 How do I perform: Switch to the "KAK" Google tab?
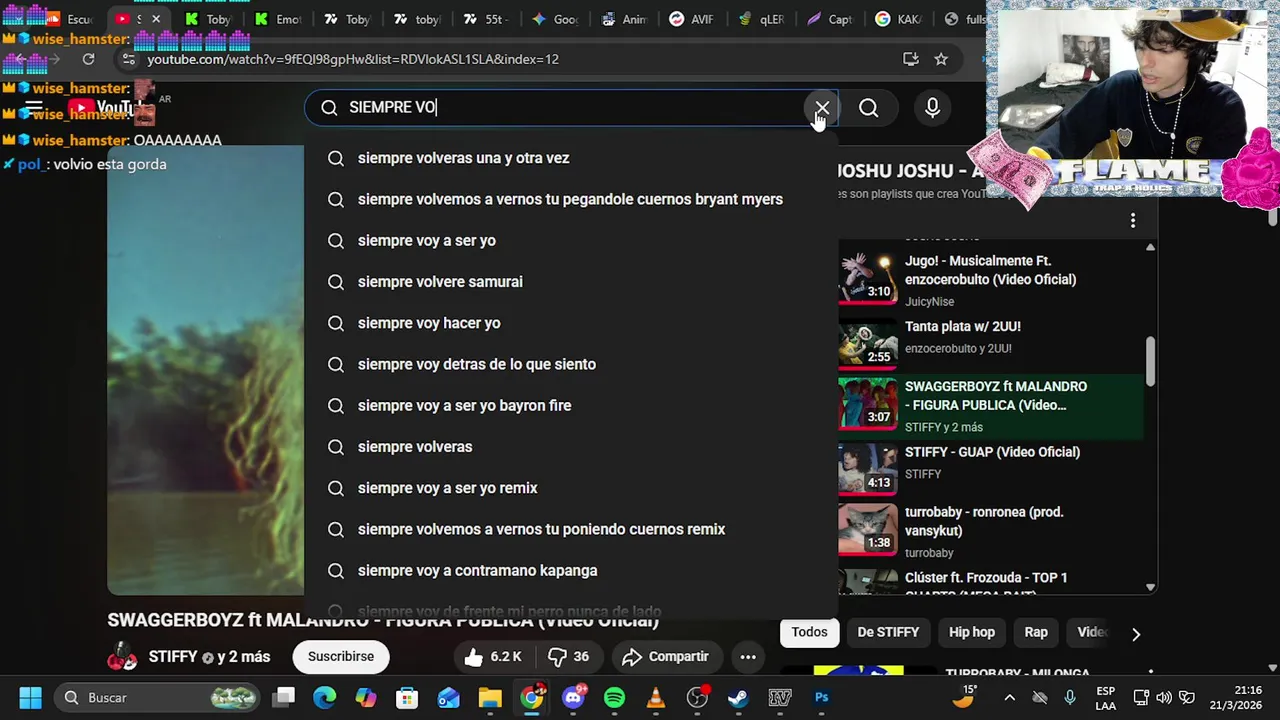(x=898, y=19)
